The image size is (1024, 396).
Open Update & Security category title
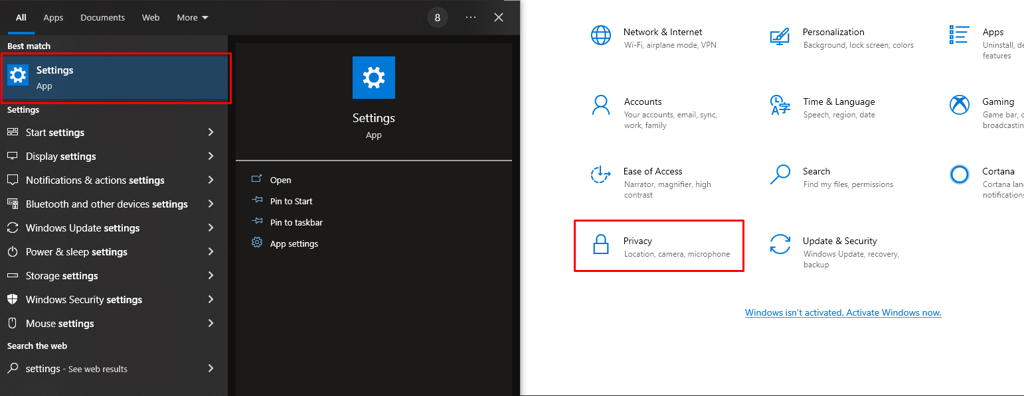[840, 241]
